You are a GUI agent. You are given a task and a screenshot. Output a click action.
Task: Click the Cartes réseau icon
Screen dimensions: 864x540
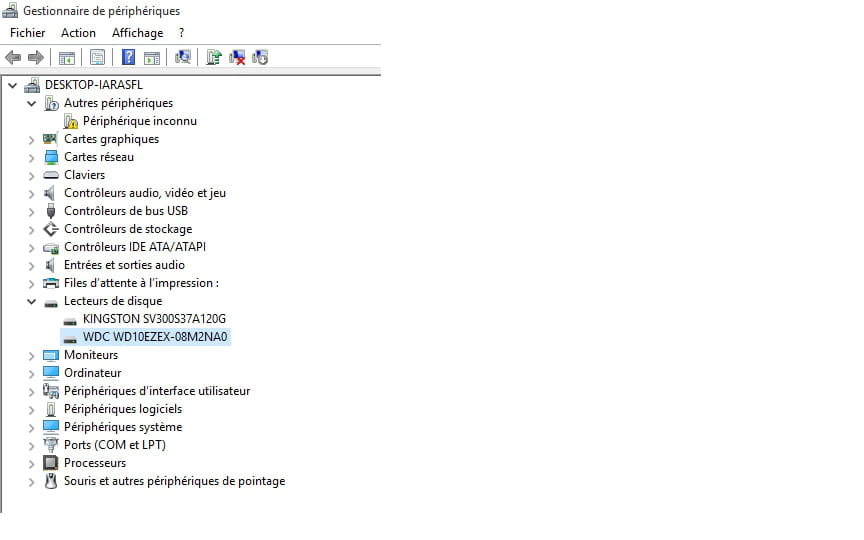coord(51,157)
